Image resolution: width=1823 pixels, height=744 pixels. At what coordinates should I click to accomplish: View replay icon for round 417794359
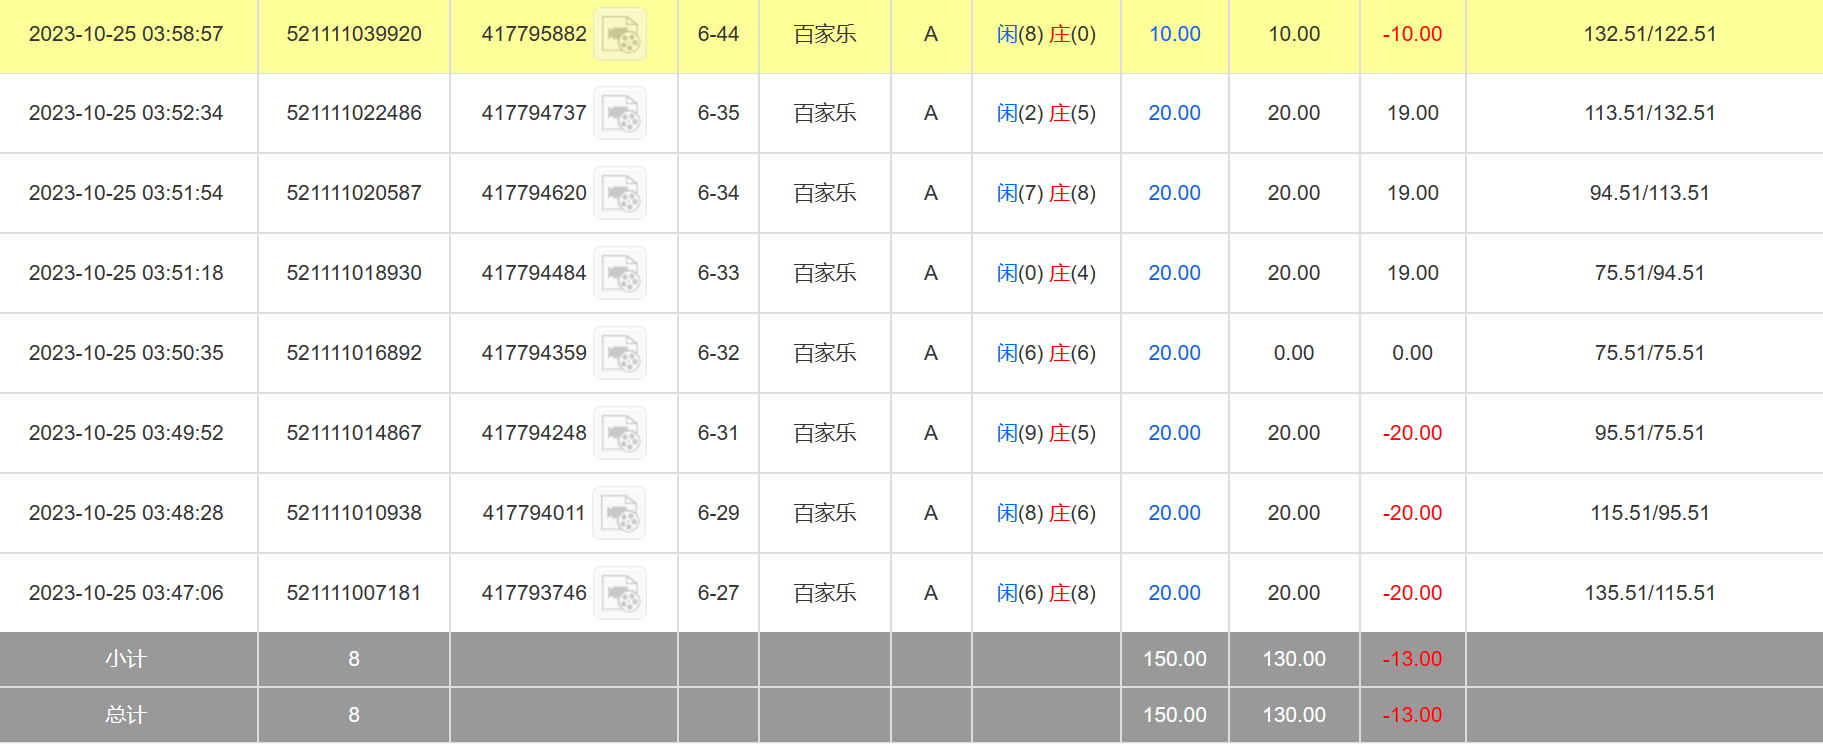click(620, 353)
